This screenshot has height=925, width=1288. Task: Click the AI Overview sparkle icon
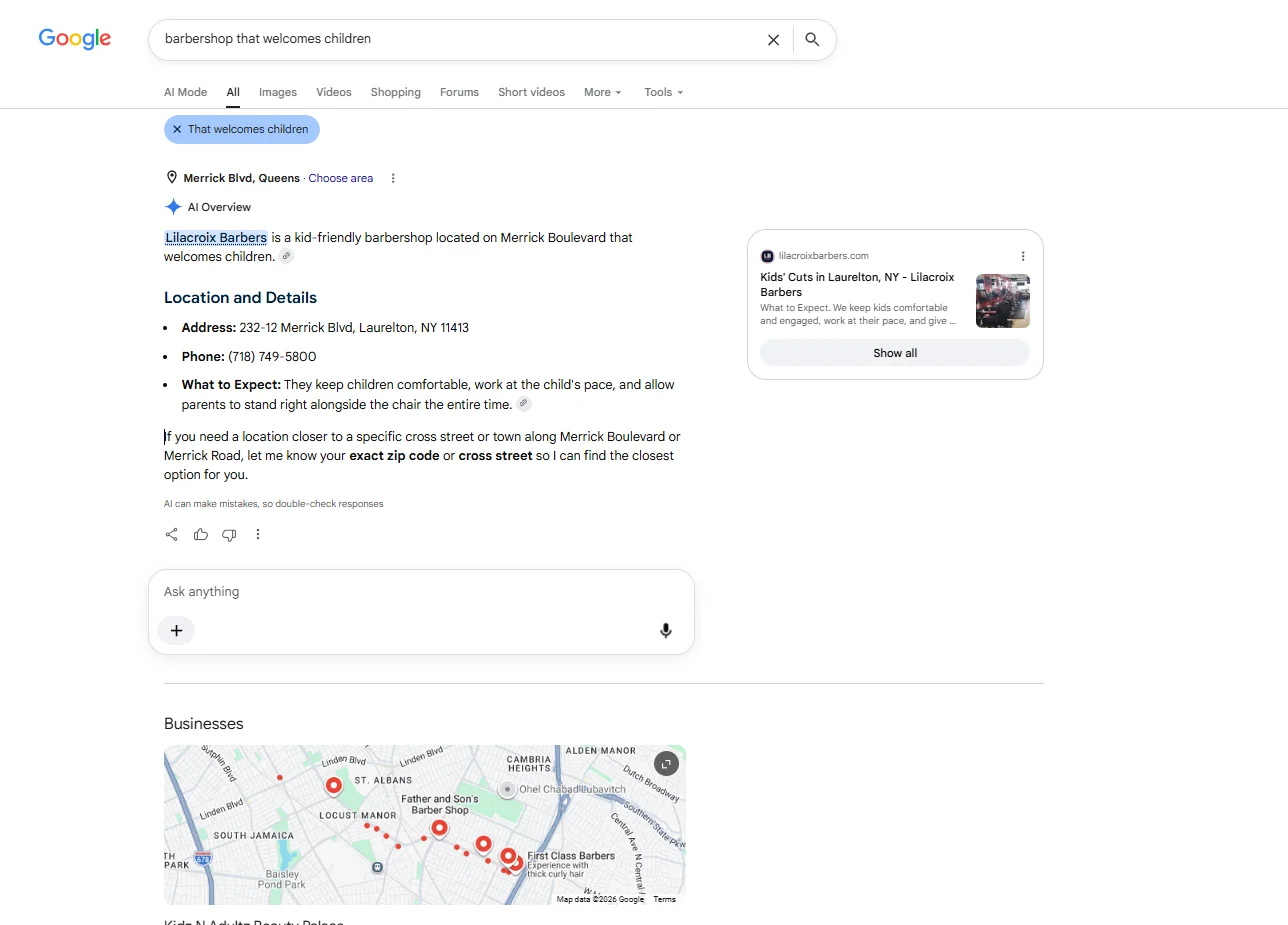pos(173,207)
